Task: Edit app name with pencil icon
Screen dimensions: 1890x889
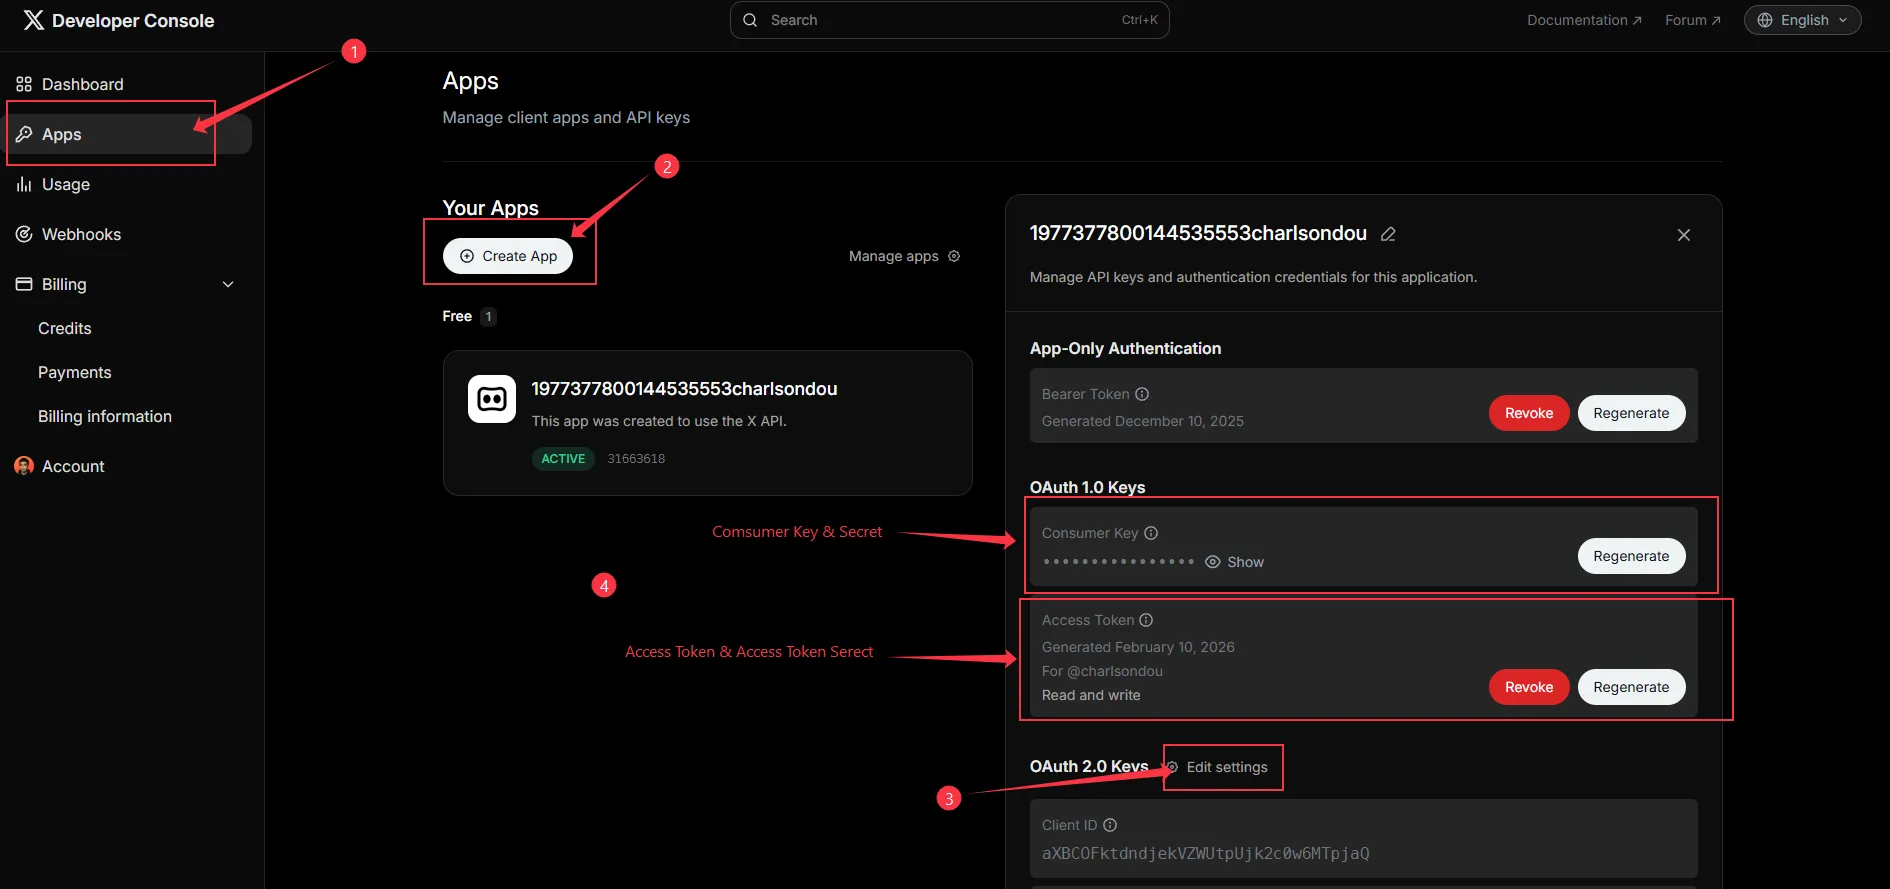Action: 1388,234
